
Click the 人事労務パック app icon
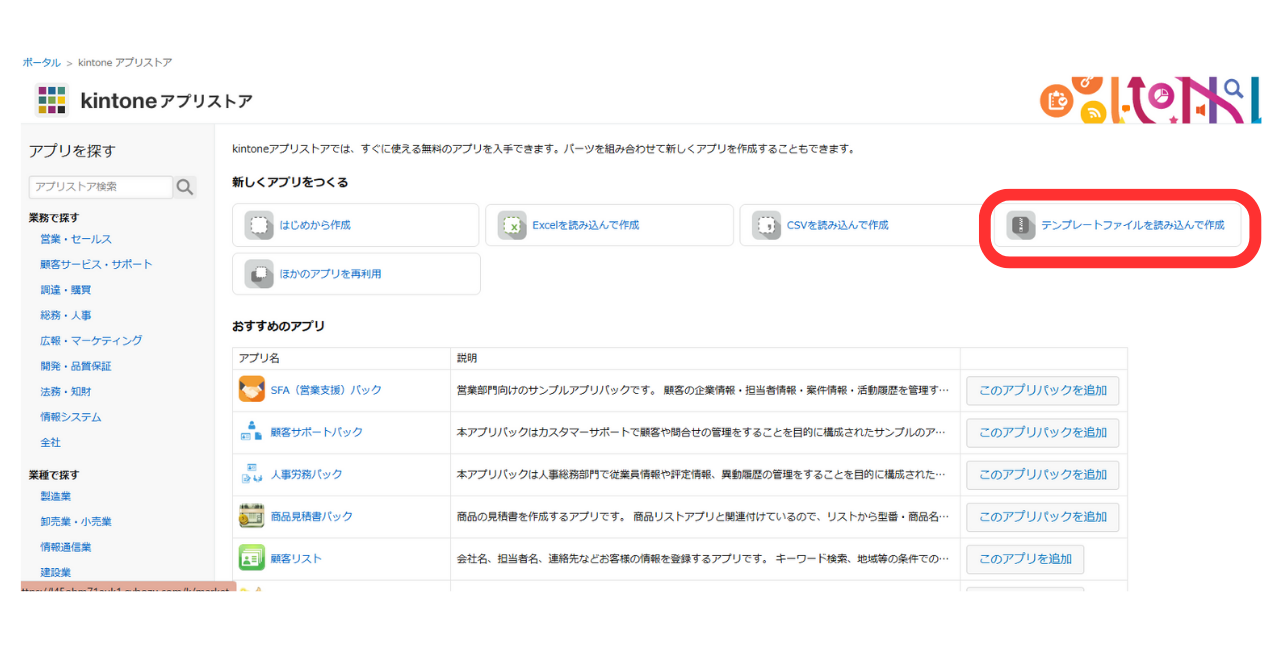(251, 474)
